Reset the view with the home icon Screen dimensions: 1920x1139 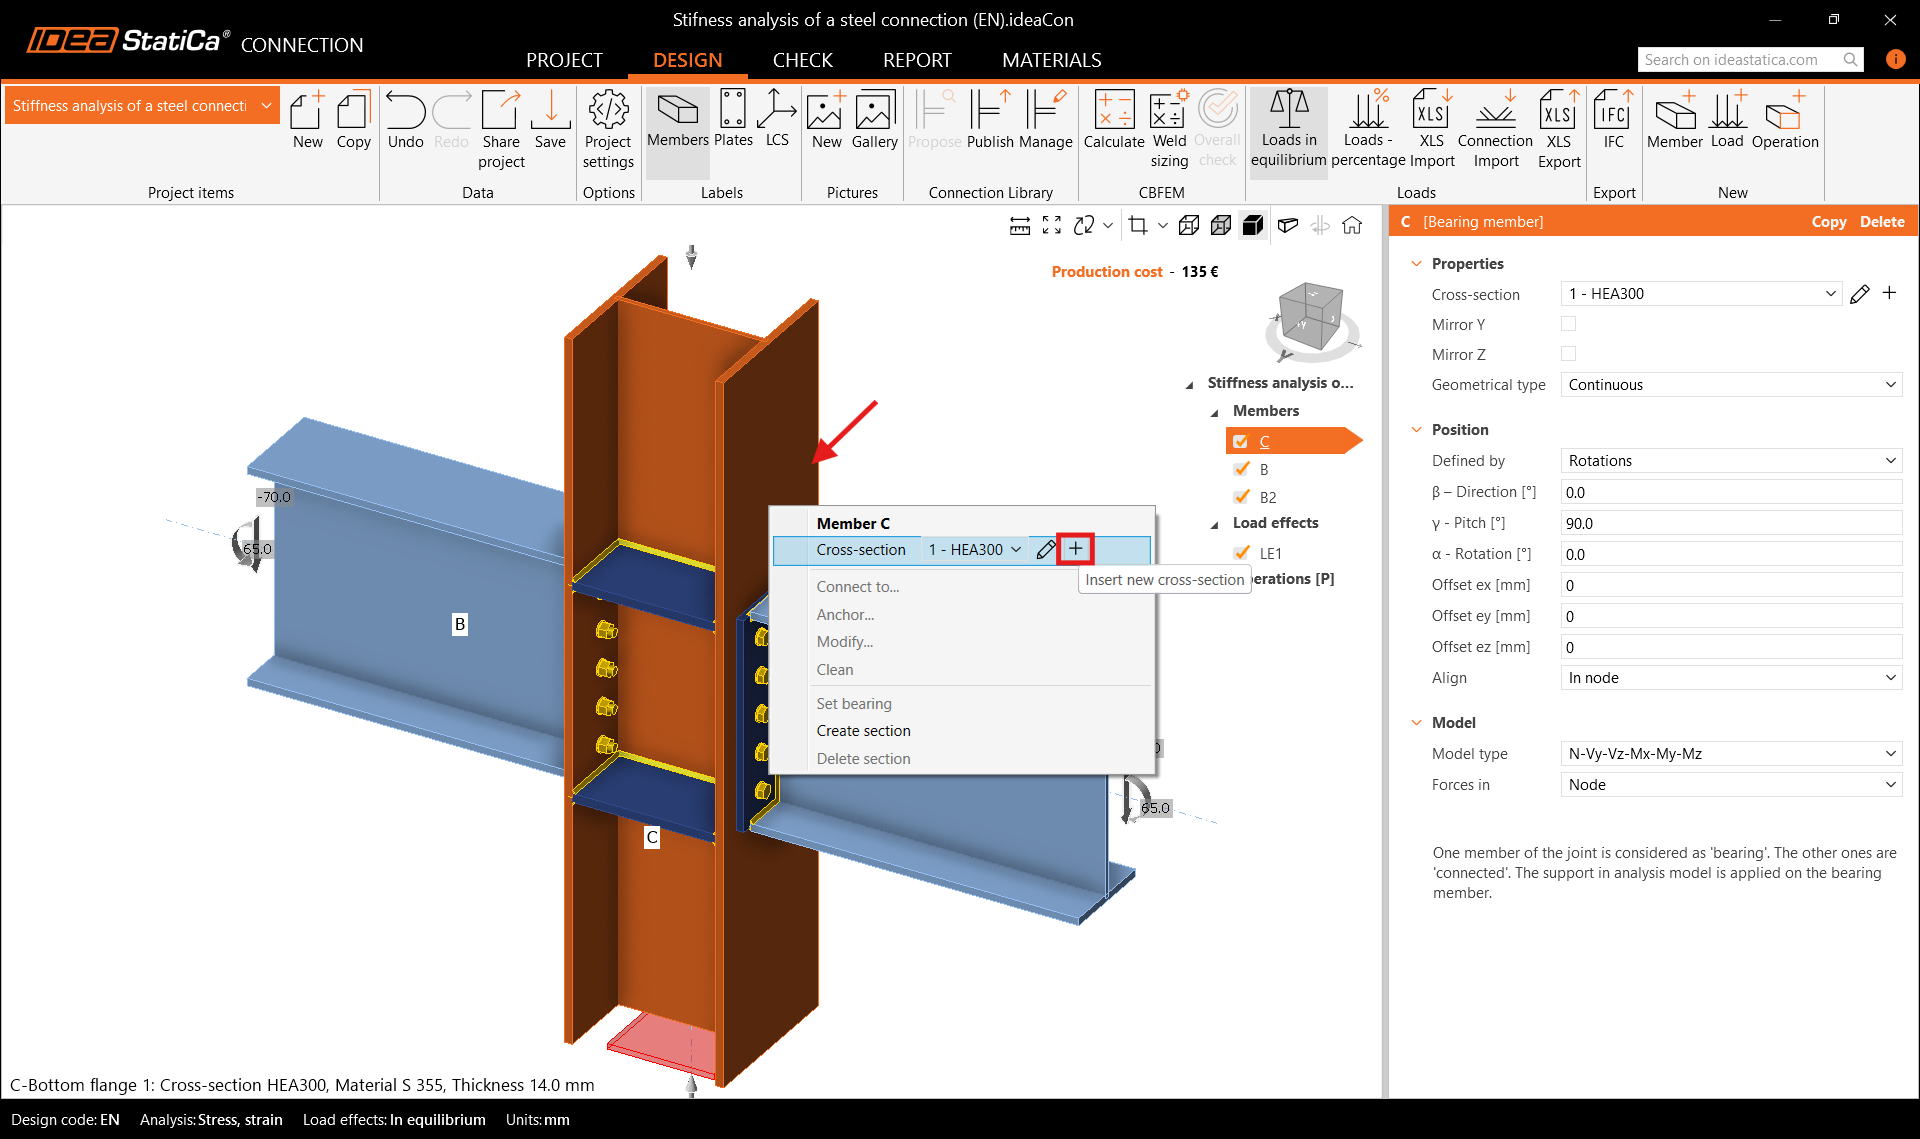[x=1352, y=225]
